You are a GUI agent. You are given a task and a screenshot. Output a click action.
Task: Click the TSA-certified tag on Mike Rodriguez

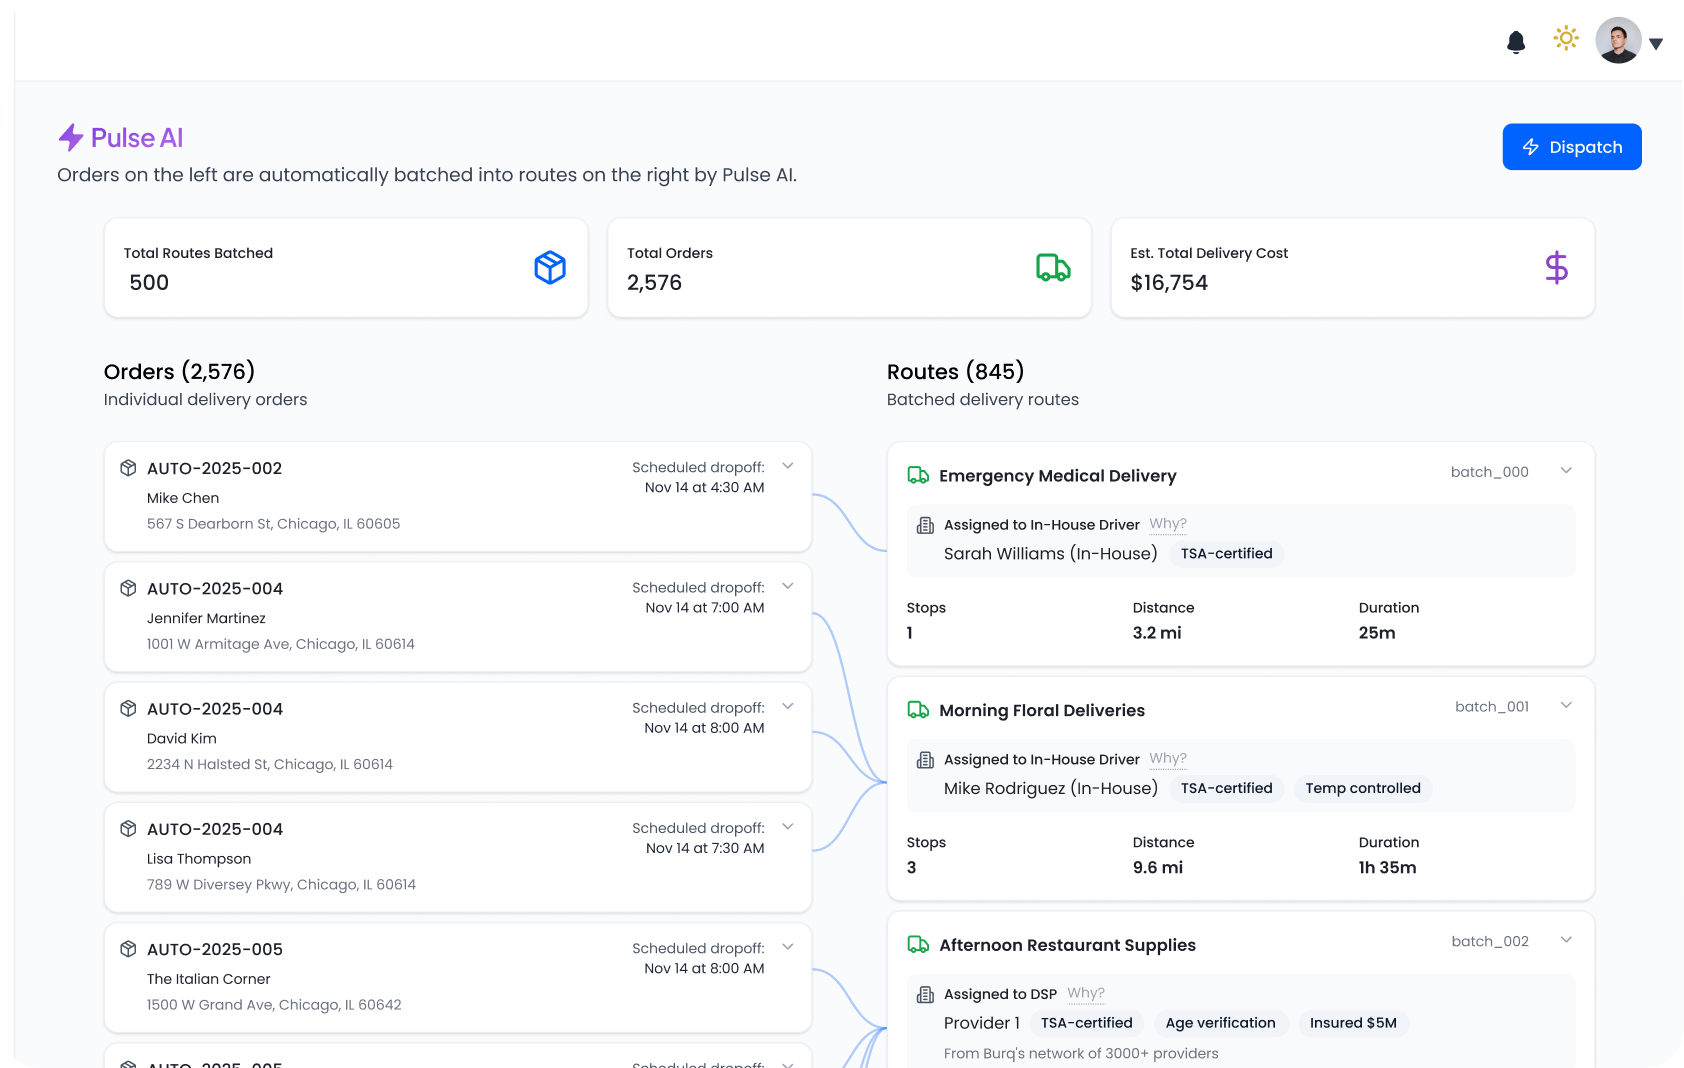1226,788
